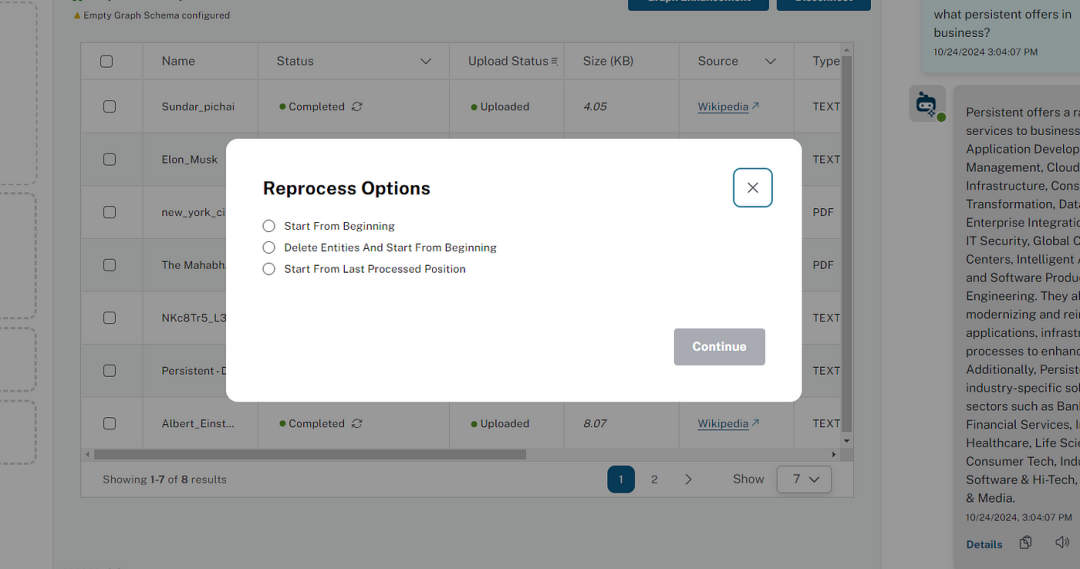Check the Sundar_pichai row checkbox
The width and height of the screenshot is (1080, 569).
[x=110, y=107]
